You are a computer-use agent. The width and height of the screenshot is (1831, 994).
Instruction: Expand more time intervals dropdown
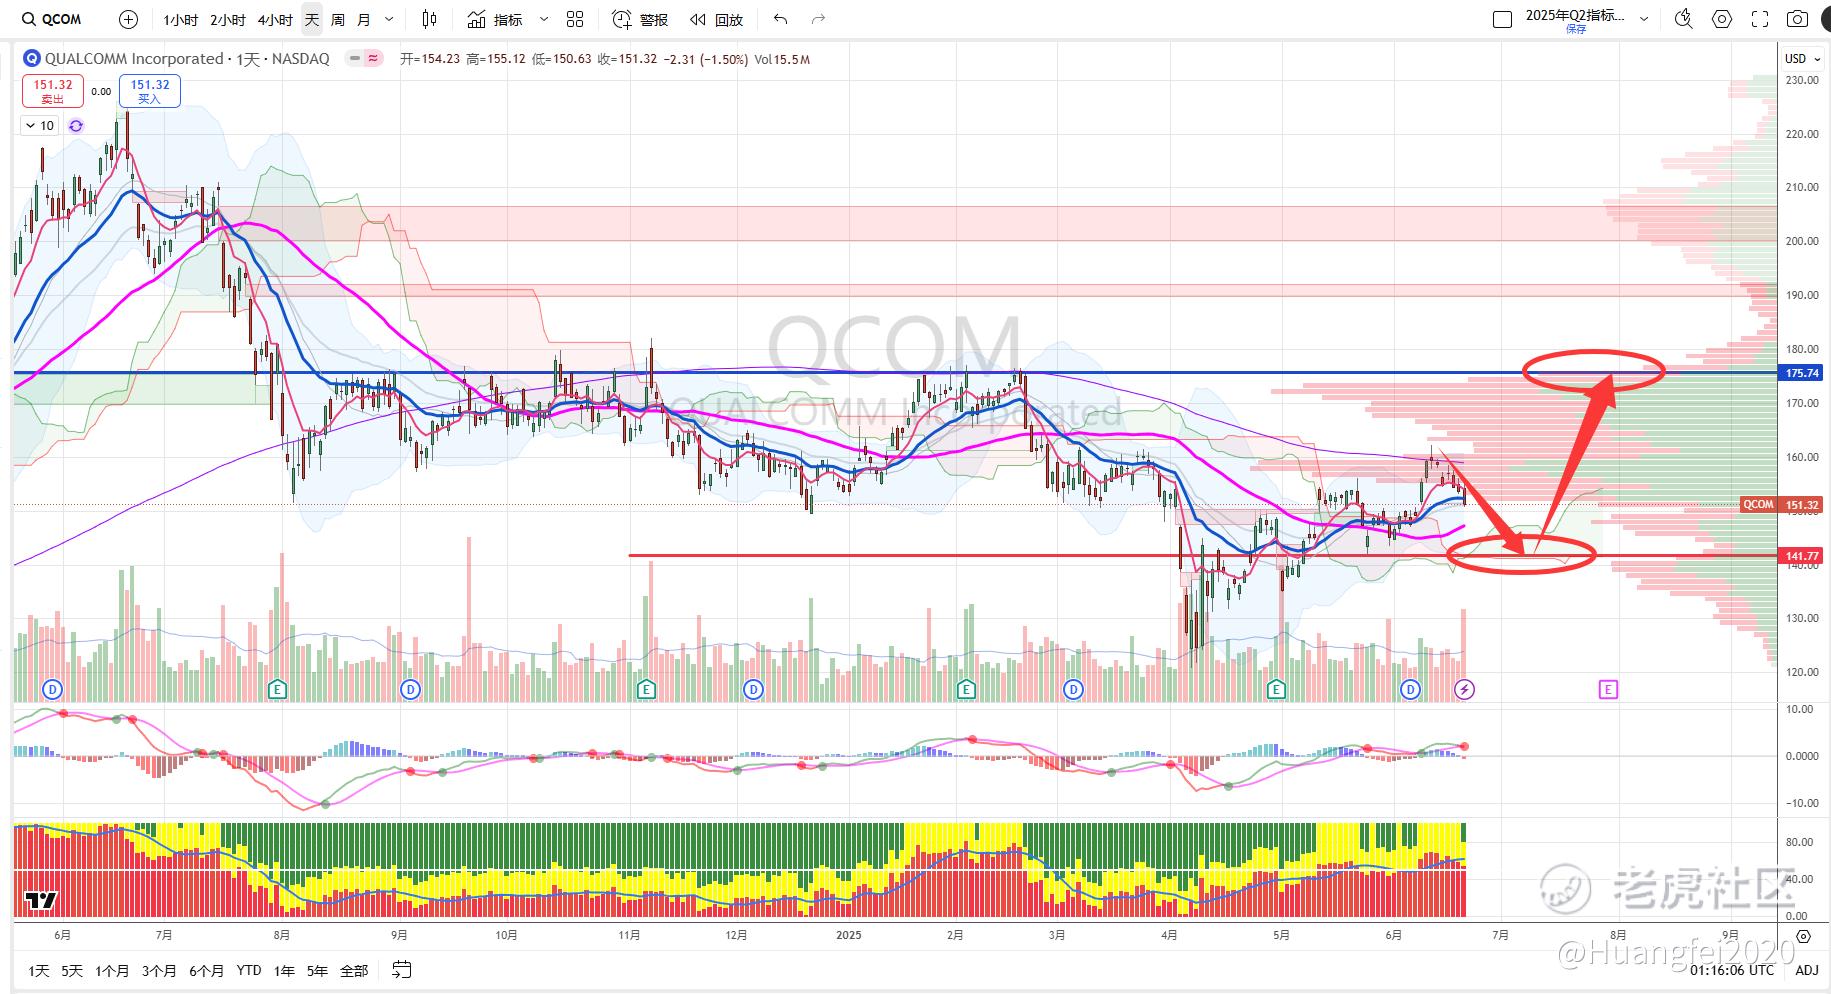[389, 19]
